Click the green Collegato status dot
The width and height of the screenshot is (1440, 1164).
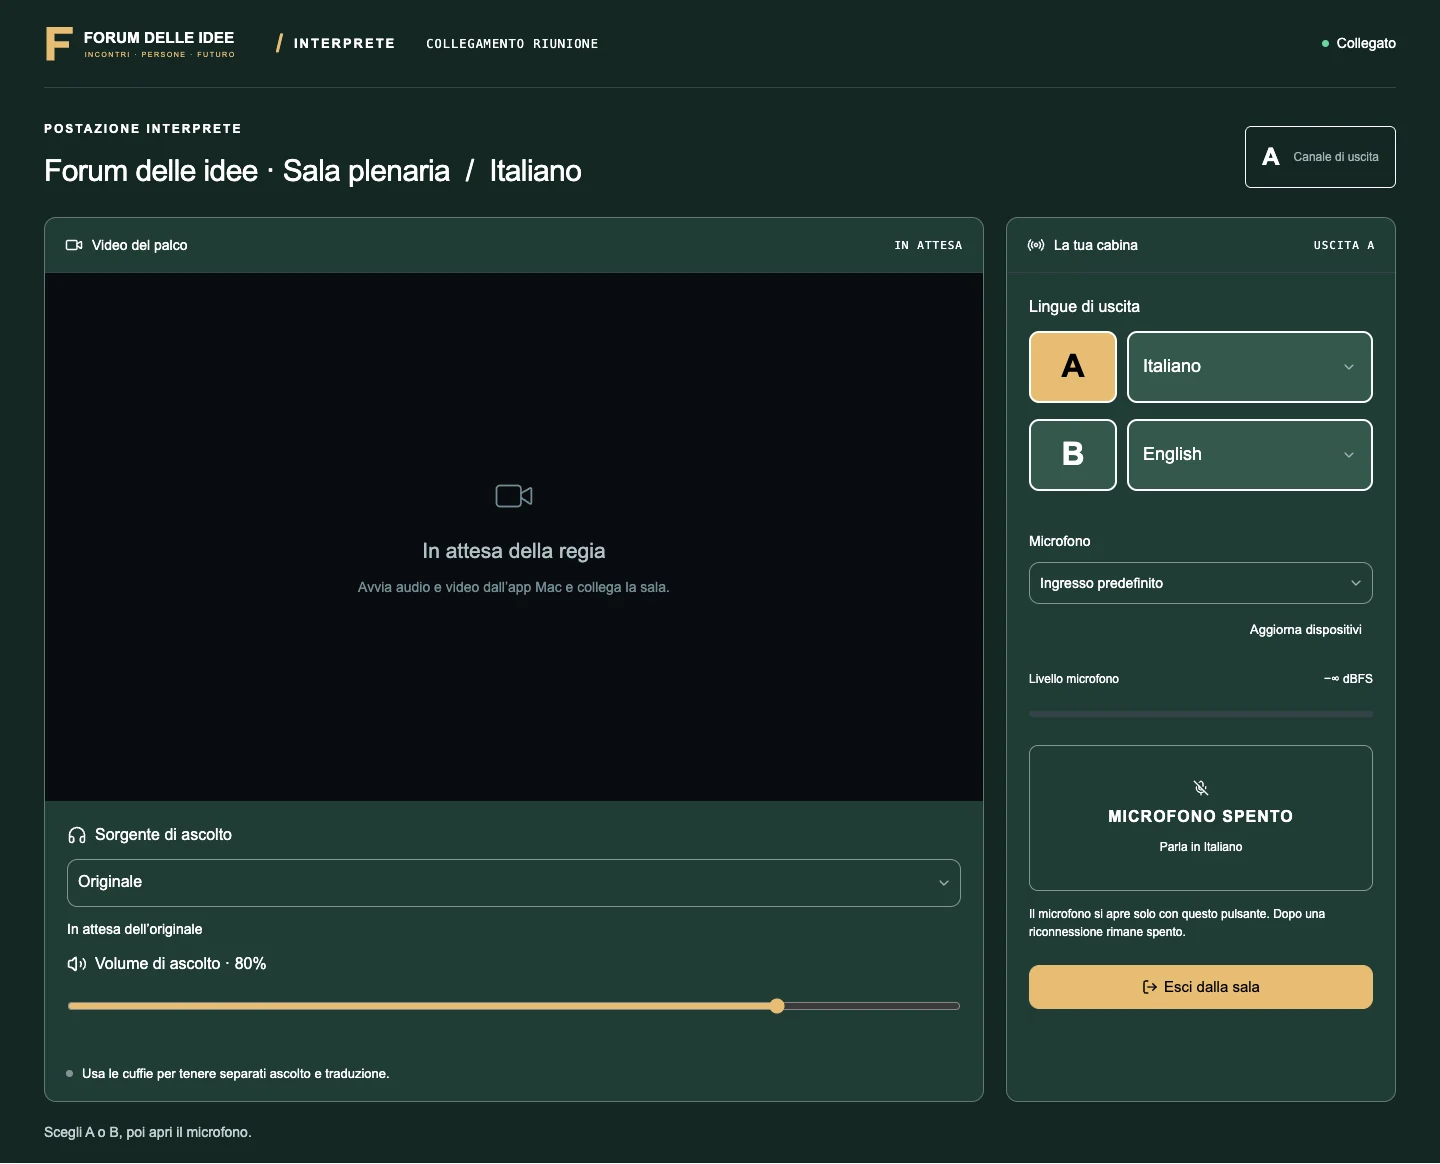click(x=1326, y=43)
